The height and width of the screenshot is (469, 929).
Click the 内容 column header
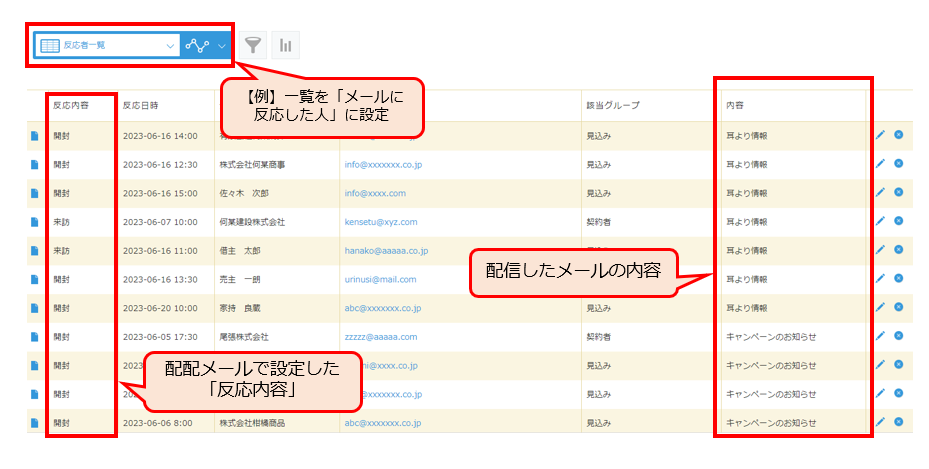(x=735, y=105)
